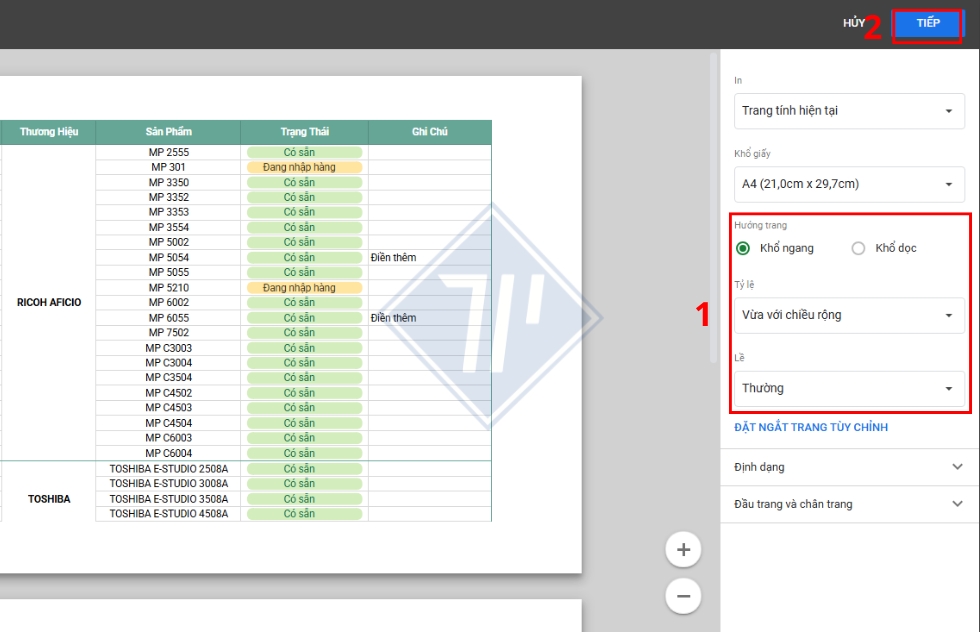Zoom out using the minus icon
This screenshot has height=632, width=980.
point(683,595)
